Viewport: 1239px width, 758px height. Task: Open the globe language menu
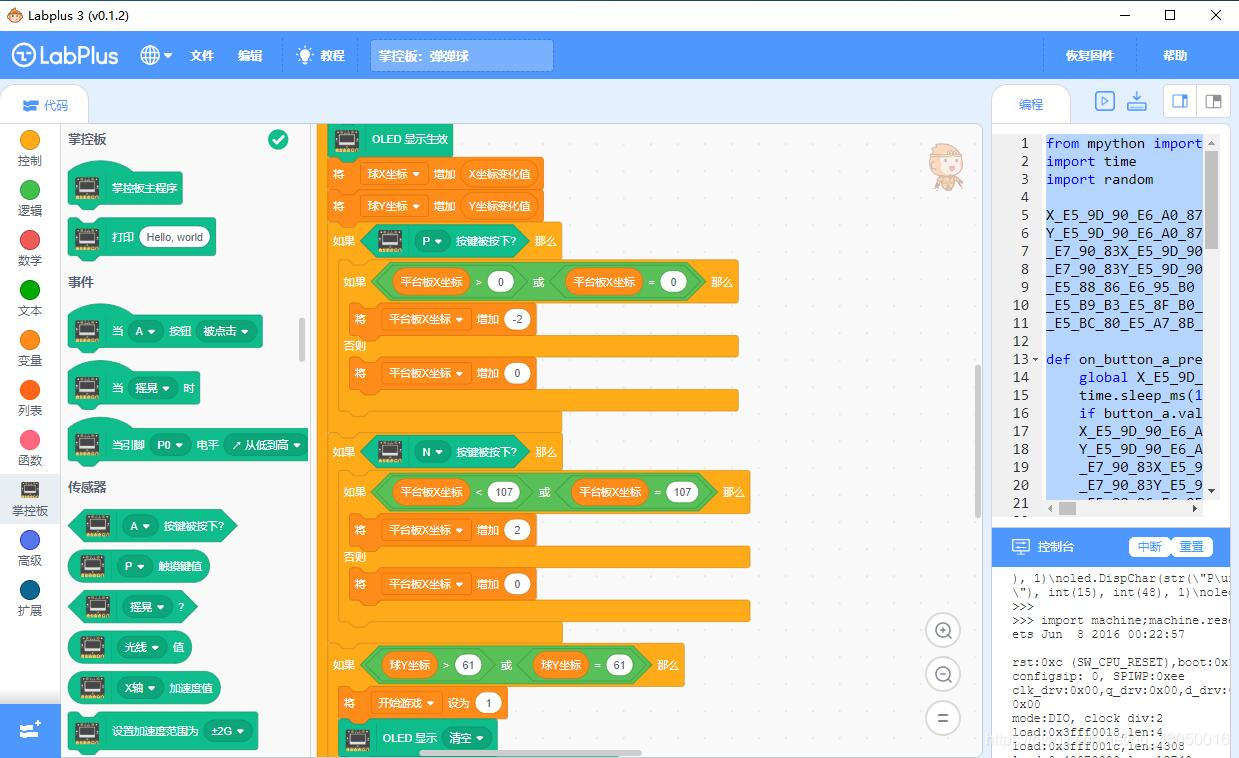(x=156, y=56)
